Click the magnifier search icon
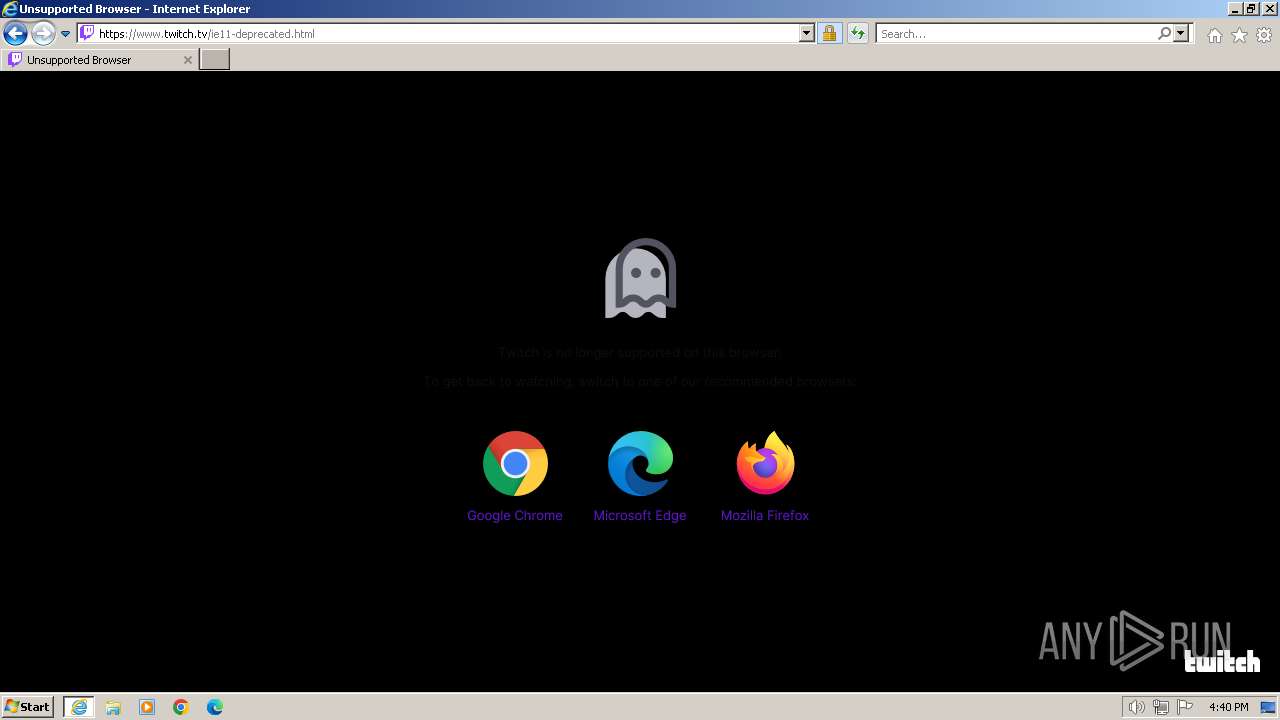This screenshot has height=720, width=1280. pos(1164,33)
